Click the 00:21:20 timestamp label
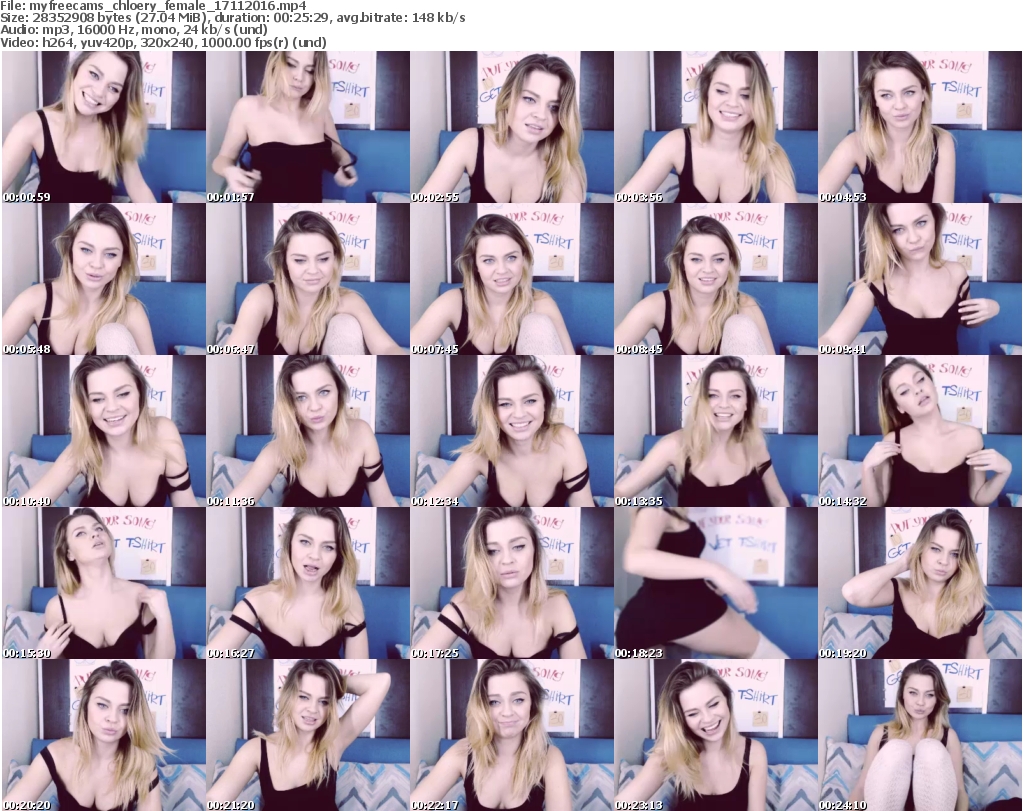1024x811 pixels. [231, 805]
